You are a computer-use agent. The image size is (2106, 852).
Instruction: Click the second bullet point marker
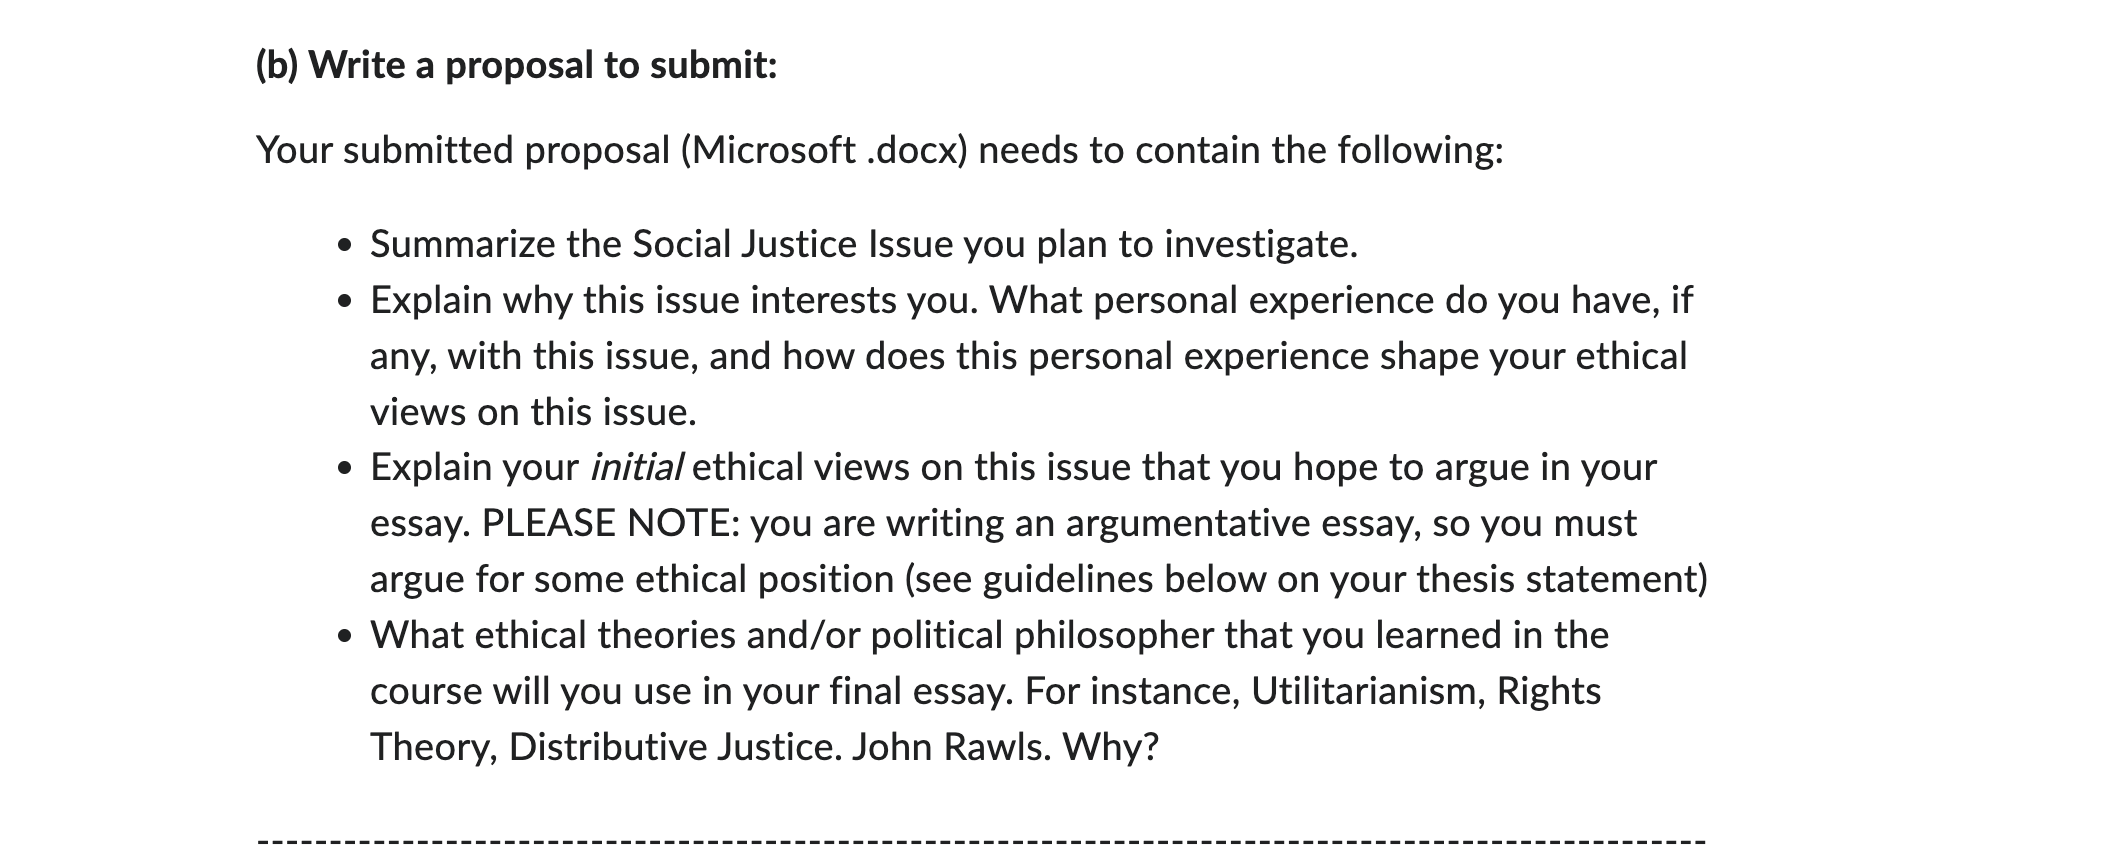coord(346,302)
